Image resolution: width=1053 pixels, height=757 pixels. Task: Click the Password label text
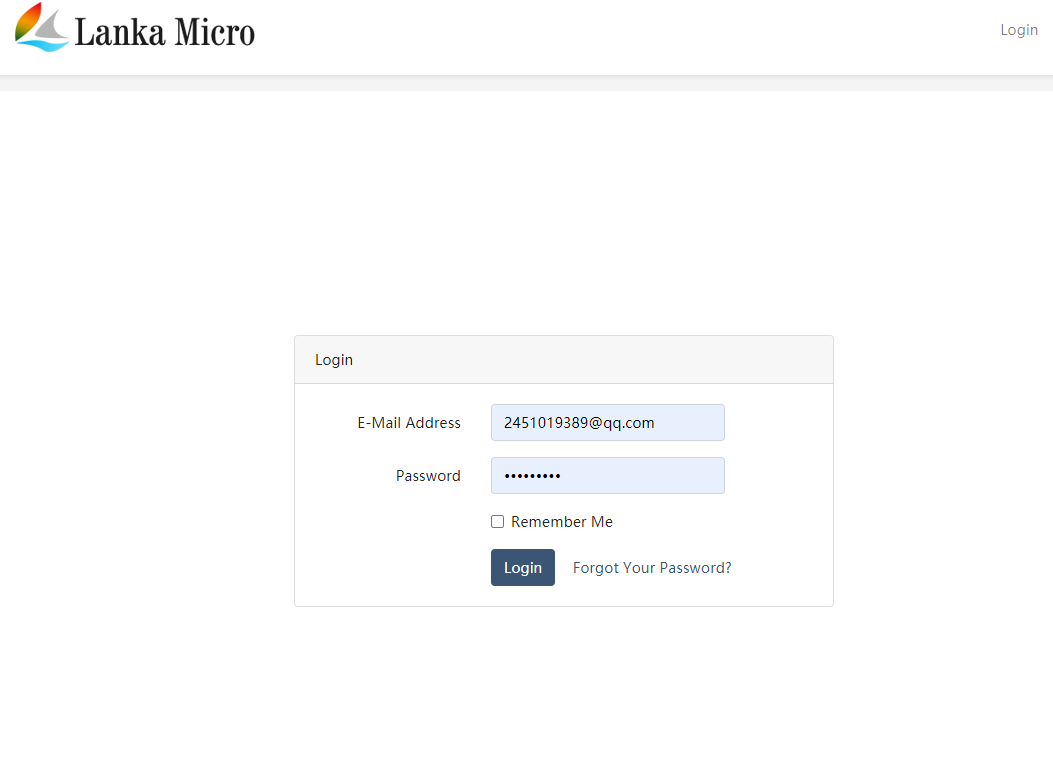428,476
